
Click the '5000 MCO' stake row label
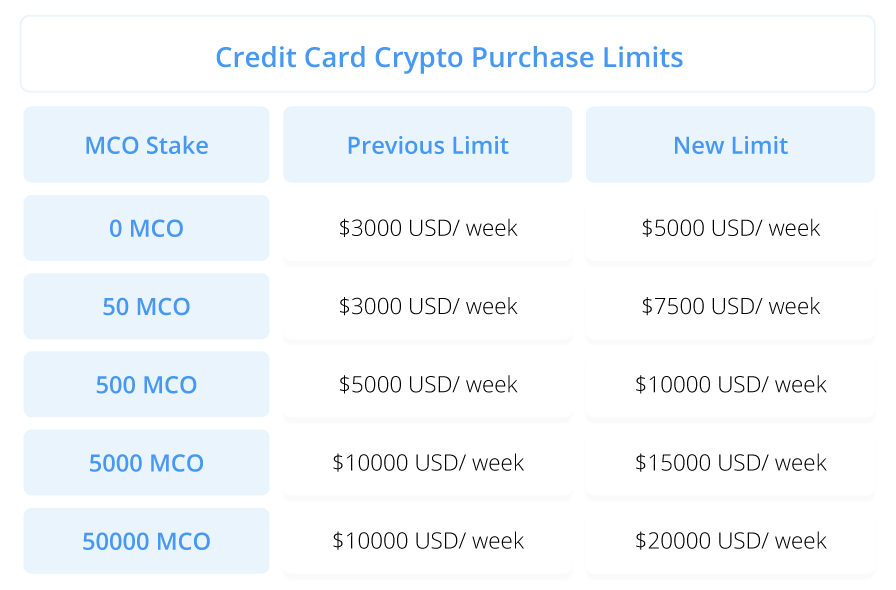pyautogui.click(x=147, y=463)
